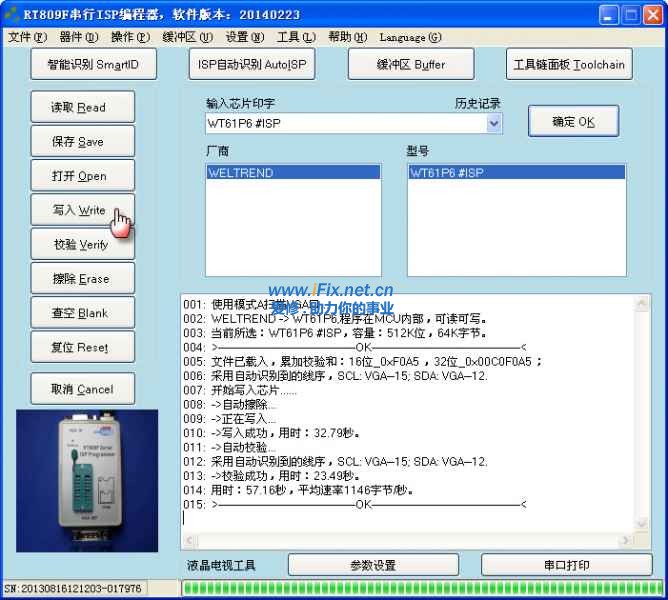This screenshot has height=600, width=668.
Task: Click the Erase button
Action: click(x=80, y=279)
